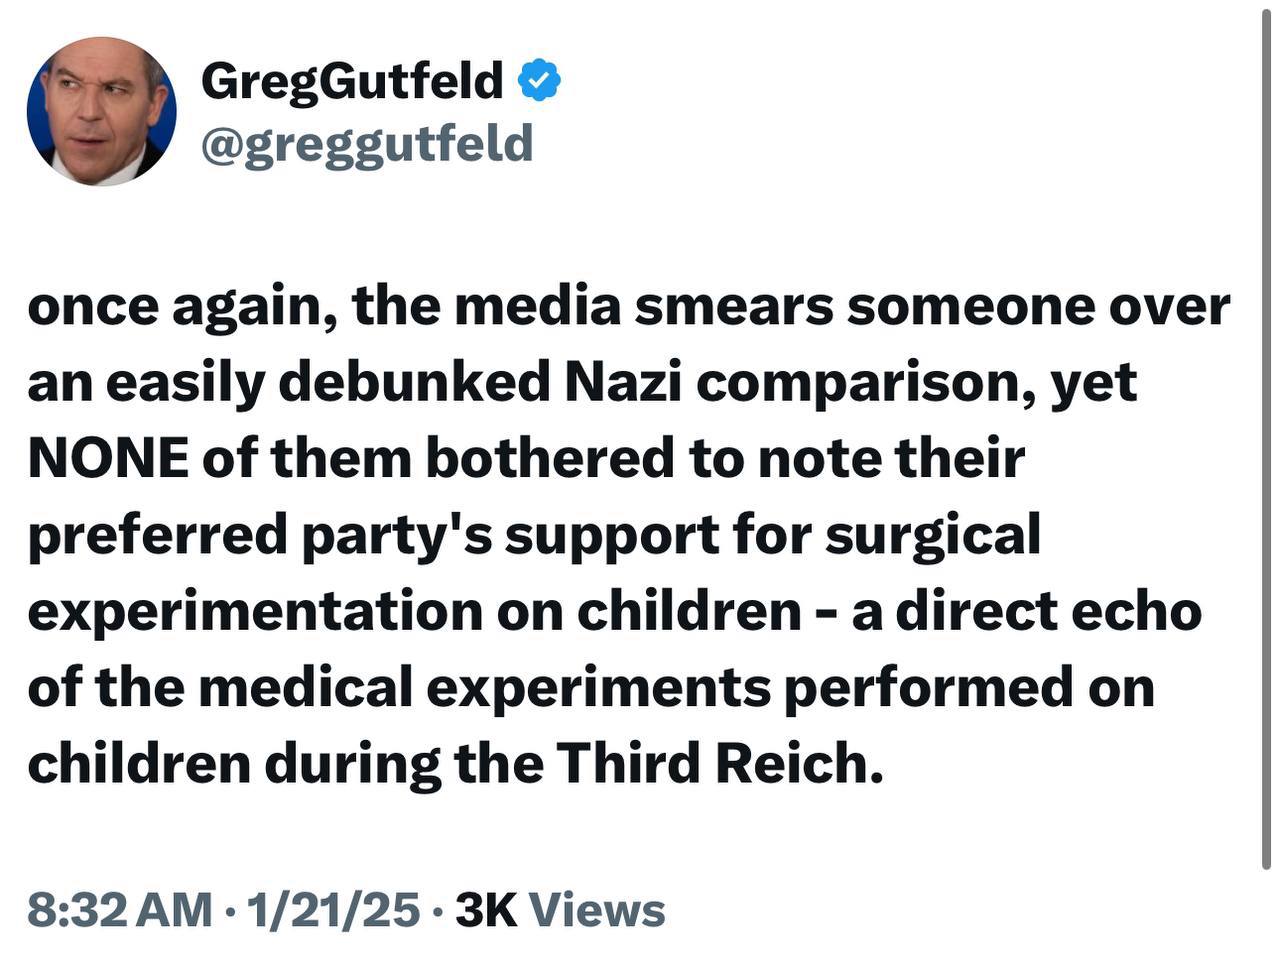Click the @greggutfeld handle

click(367, 145)
